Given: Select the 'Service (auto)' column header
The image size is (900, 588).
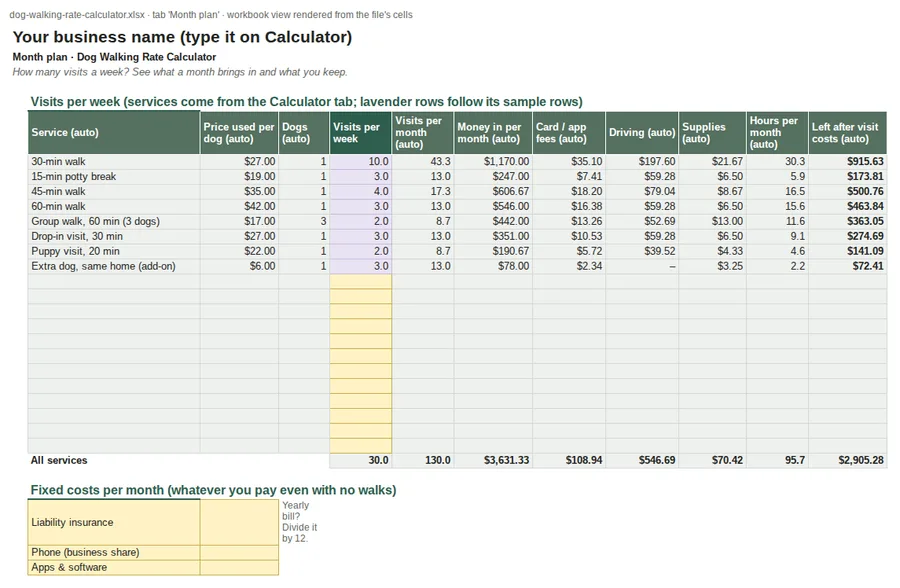Looking at the screenshot, I should 114,133.
